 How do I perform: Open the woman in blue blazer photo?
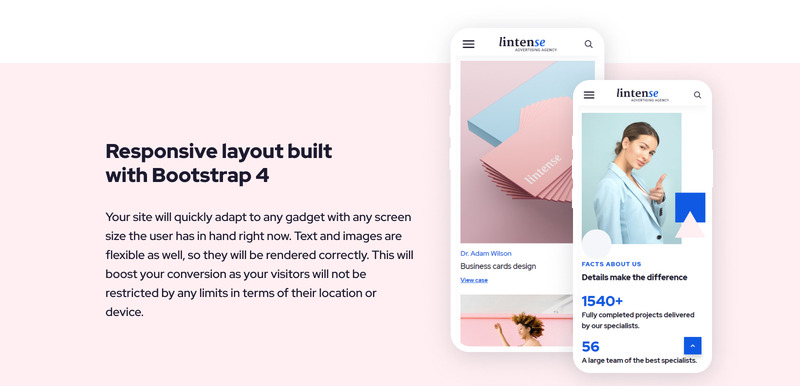pyautogui.click(x=631, y=178)
